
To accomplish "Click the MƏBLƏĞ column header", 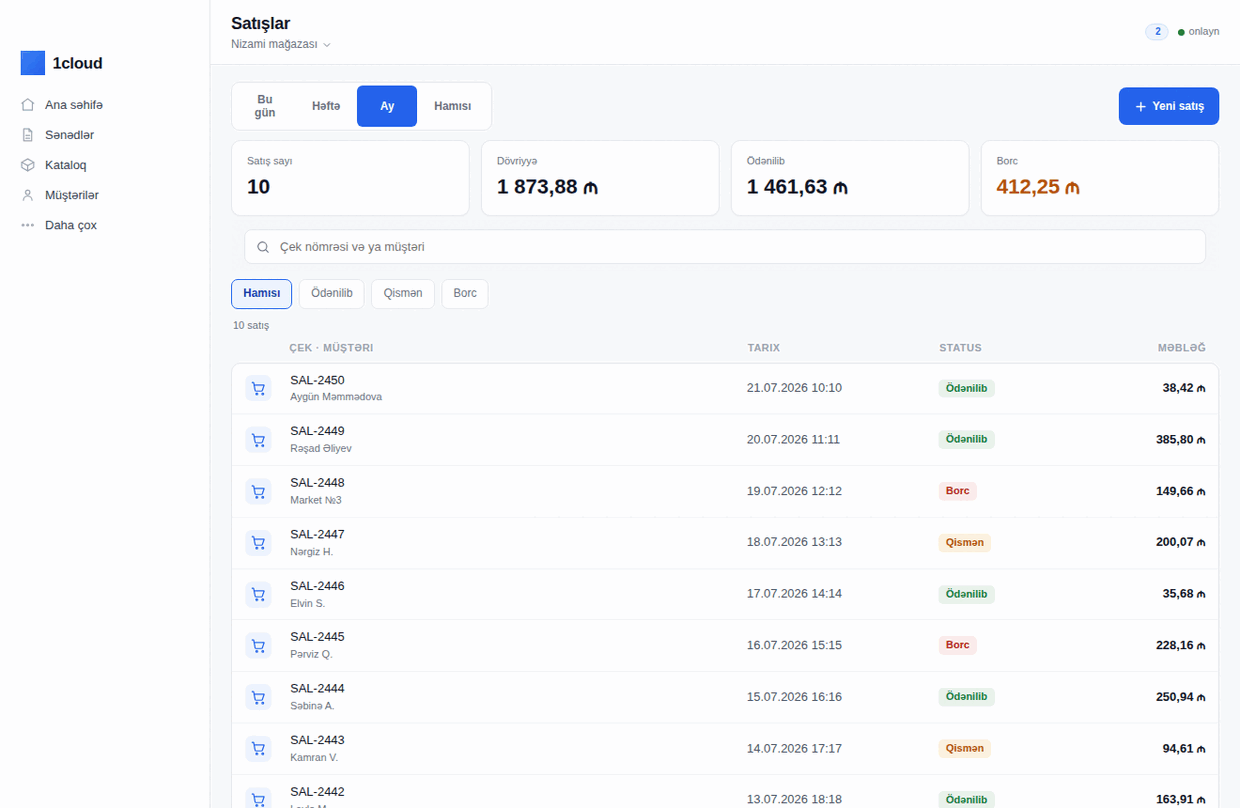I will [x=1182, y=348].
